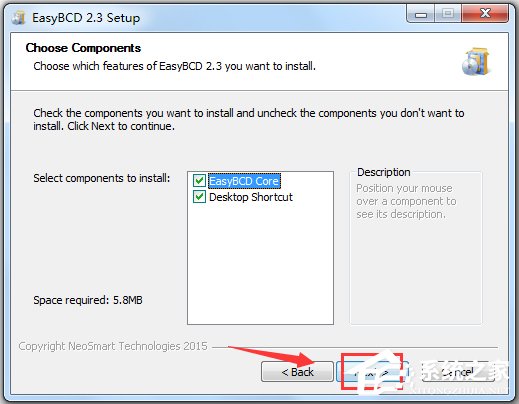Click the EasyBCD 2.3 Setup title text
The height and width of the screenshot is (404, 519).
click(86, 18)
